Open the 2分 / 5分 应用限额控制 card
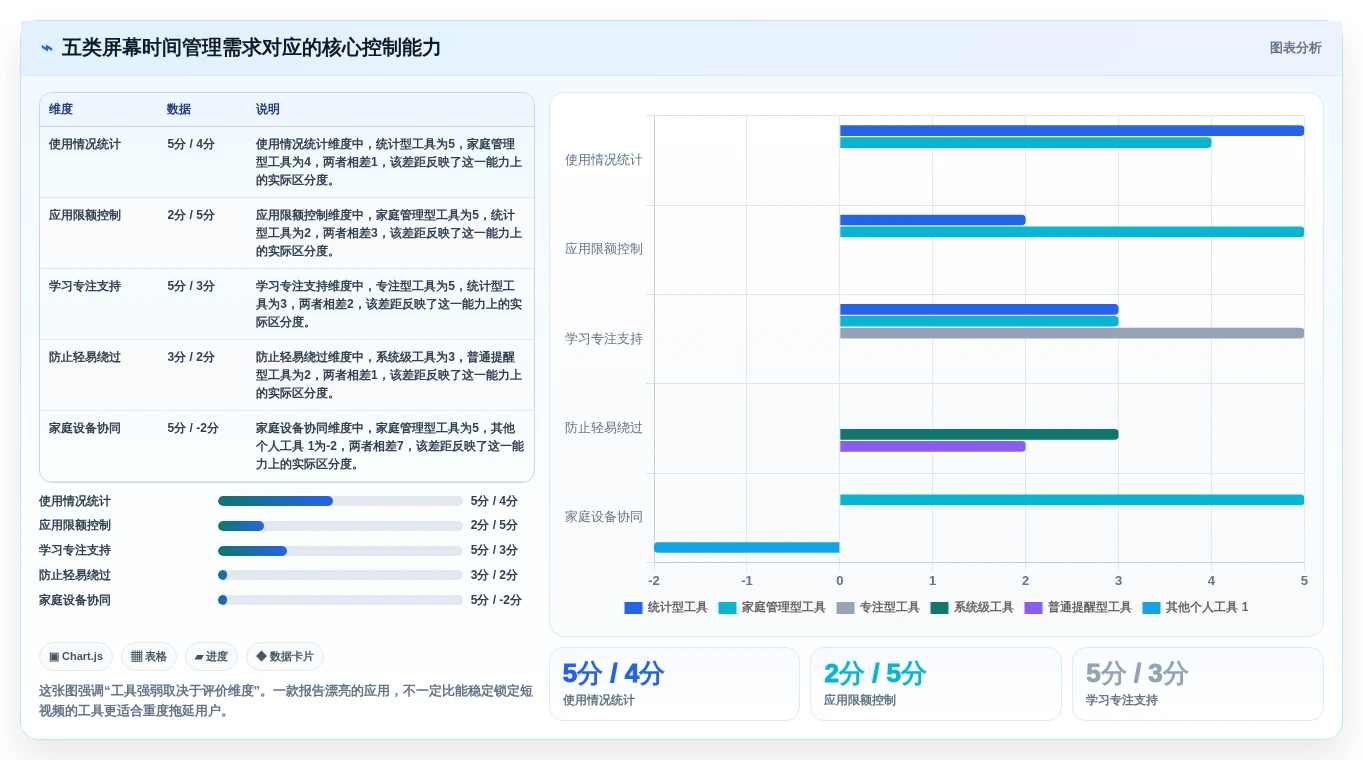The image size is (1363, 760). (x=936, y=684)
